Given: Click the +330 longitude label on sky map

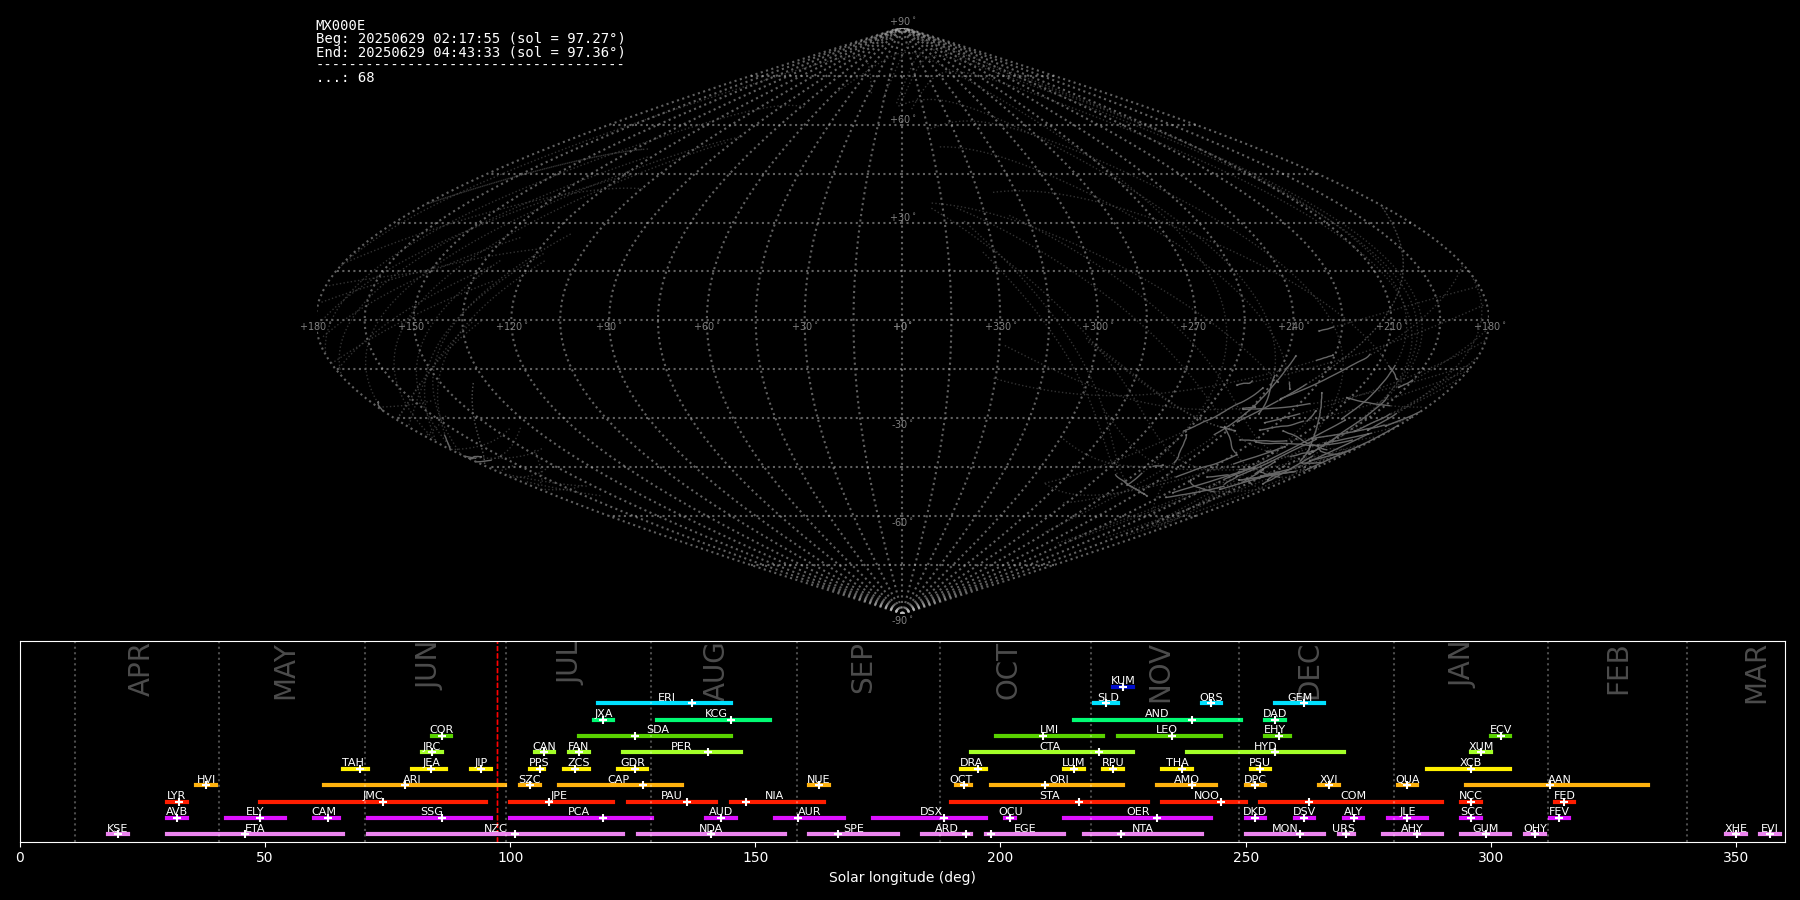Looking at the screenshot, I should point(998,326).
